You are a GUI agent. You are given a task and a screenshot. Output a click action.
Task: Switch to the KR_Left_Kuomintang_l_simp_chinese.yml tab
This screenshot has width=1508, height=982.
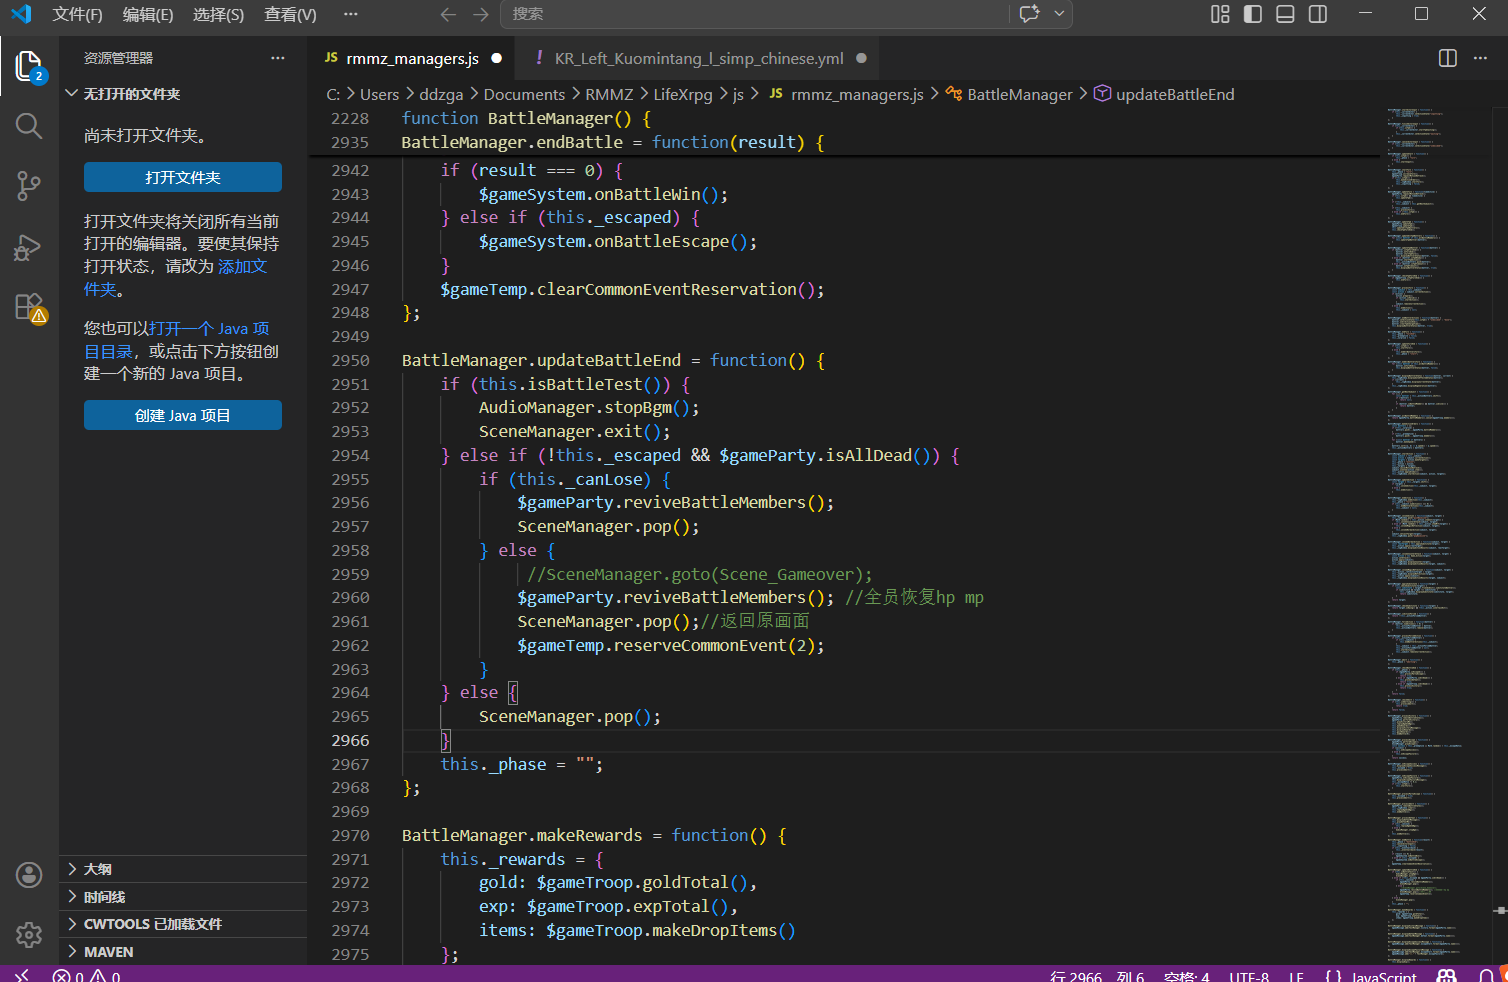coord(699,59)
